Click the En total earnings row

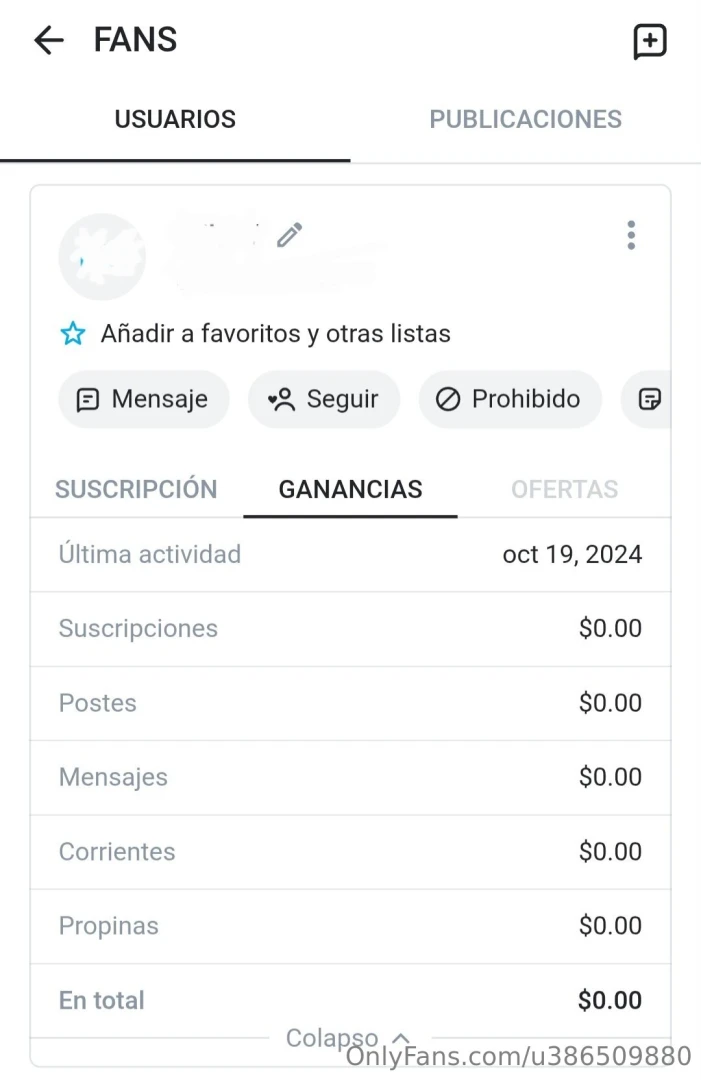(350, 1000)
